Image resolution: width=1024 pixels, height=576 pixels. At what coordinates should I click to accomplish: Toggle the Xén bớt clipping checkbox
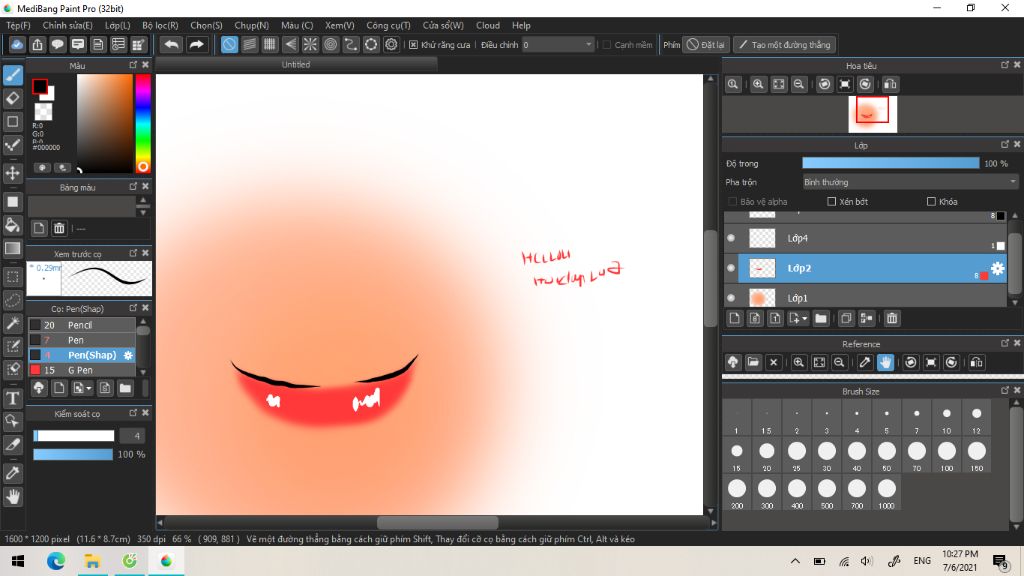tap(832, 202)
